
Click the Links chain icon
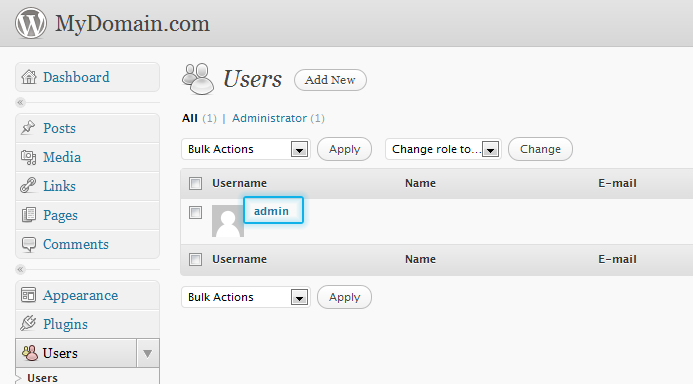coord(28,186)
